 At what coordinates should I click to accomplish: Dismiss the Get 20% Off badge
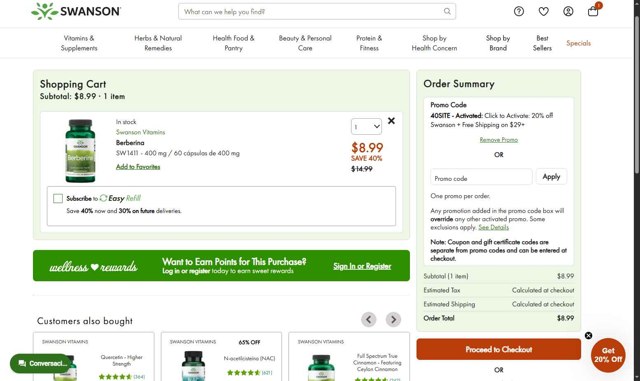click(x=588, y=335)
